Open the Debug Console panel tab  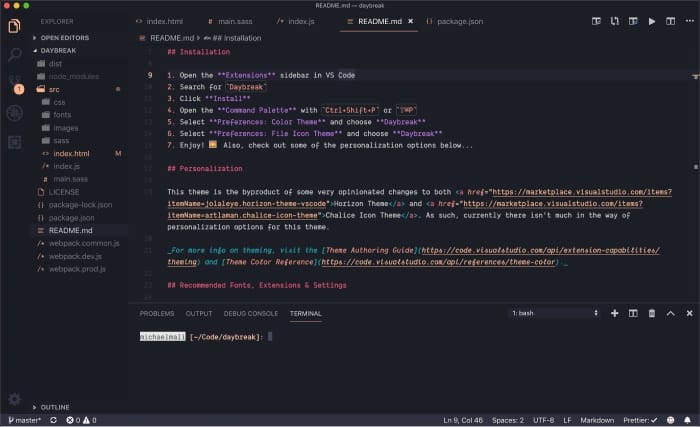(250, 314)
